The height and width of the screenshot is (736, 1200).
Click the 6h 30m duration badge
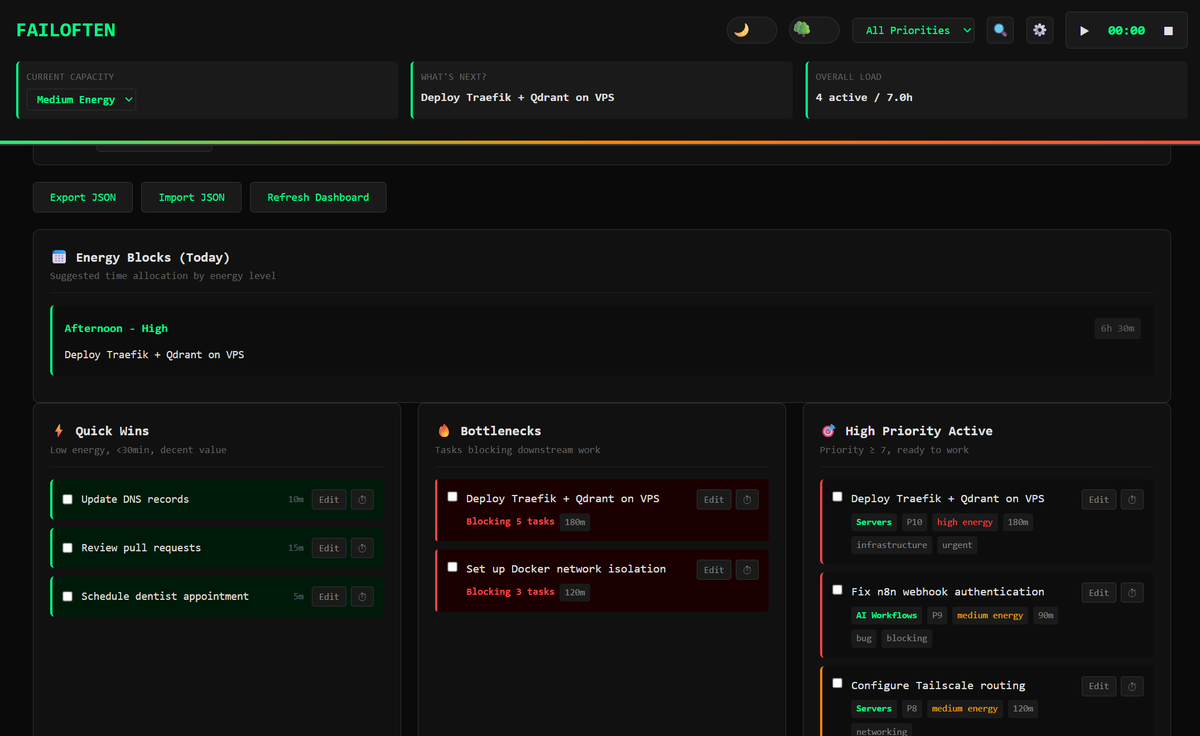(x=1117, y=328)
